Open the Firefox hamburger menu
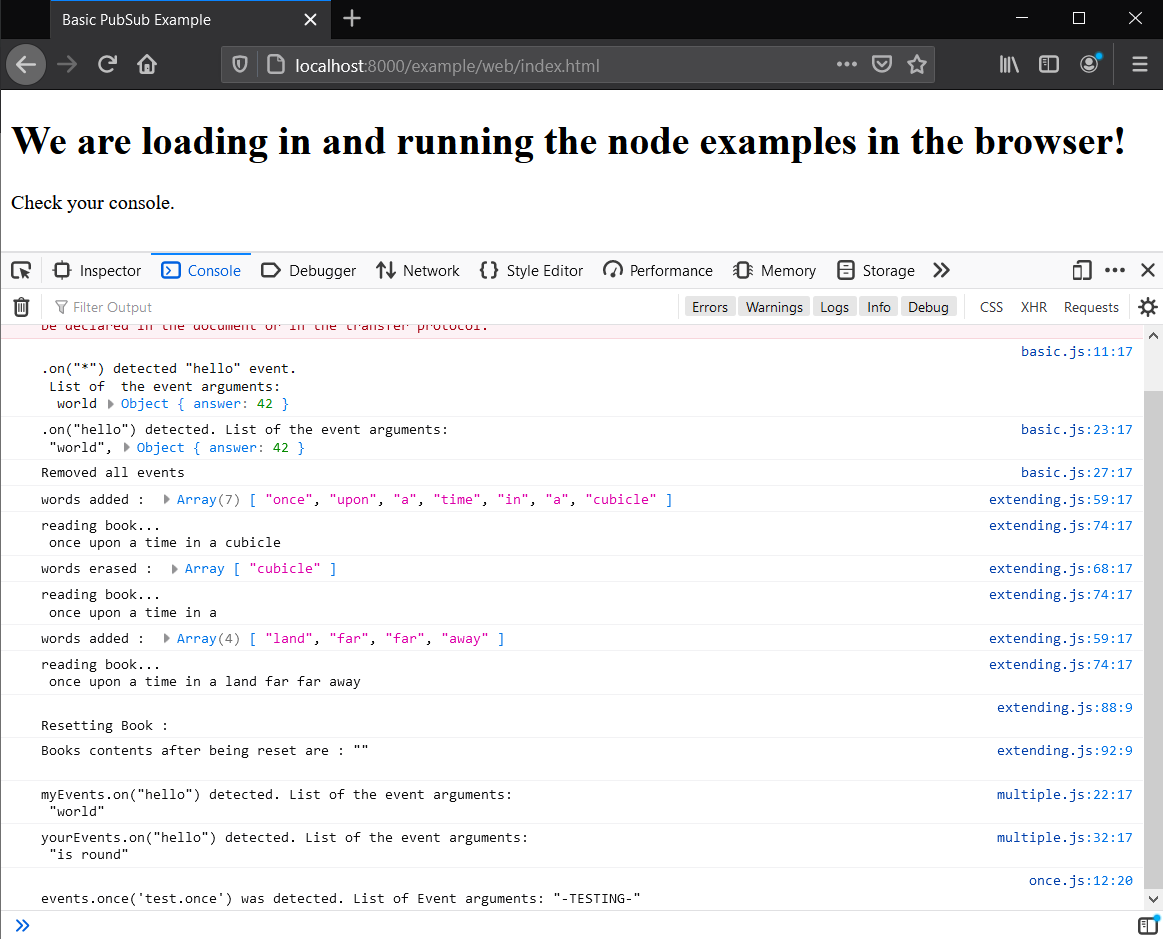1163x939 pixels. (1140, 65)
